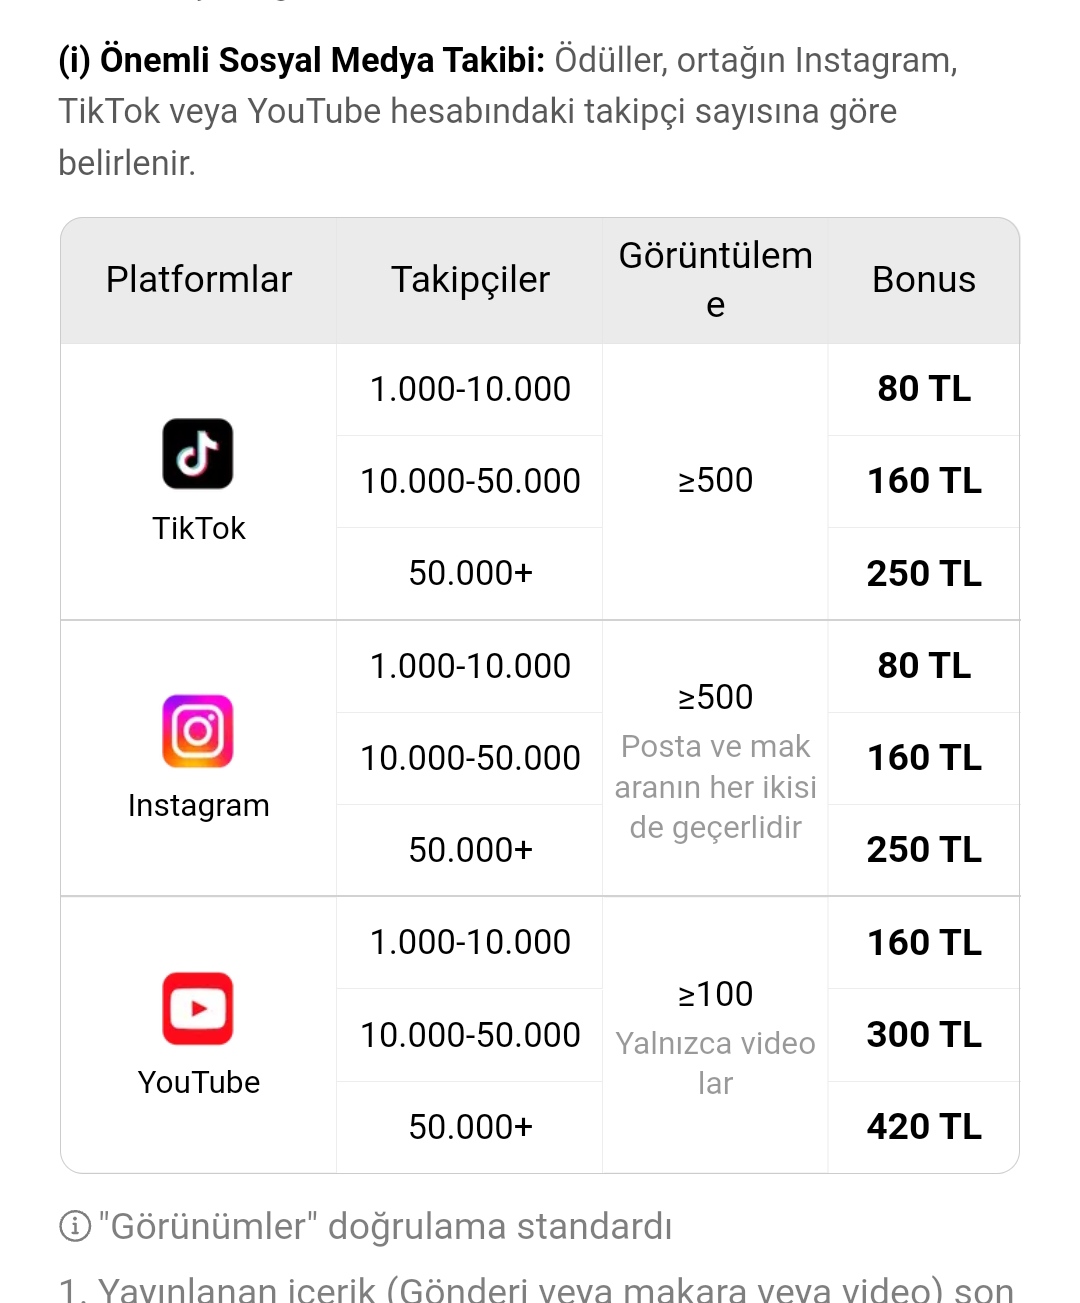Select the 300 TL bonus cell
The width and height of the screenshot is (1080, 1303).
pyautogui.click(x=924, y=1035)
